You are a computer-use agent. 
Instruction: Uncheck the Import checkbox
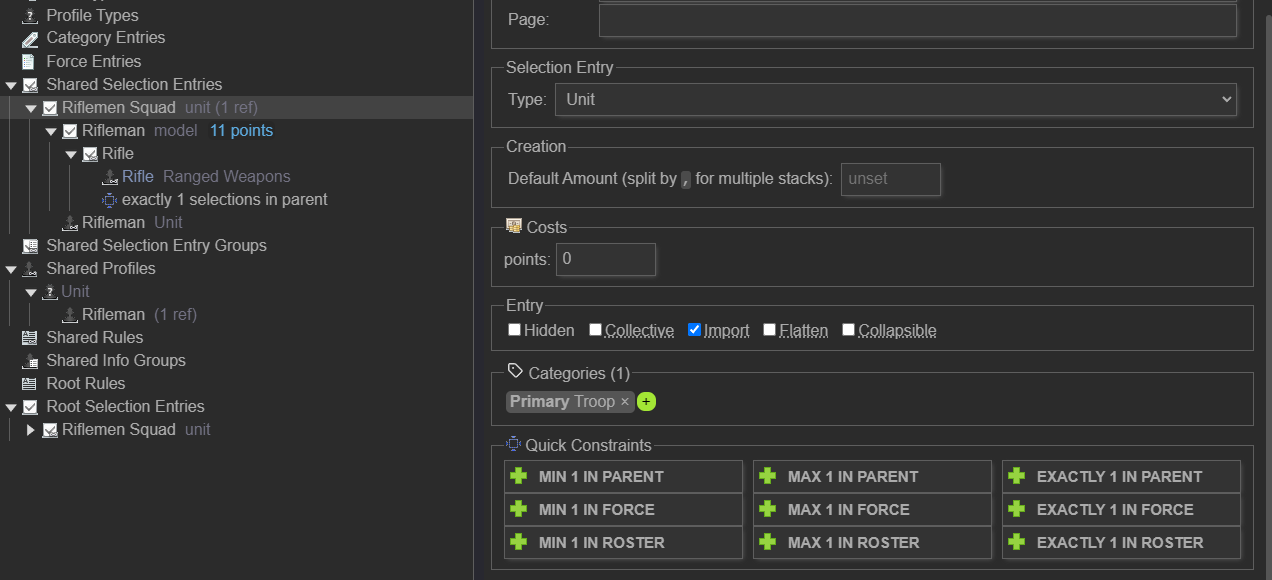pyautogui.click(x=695, y=330)
